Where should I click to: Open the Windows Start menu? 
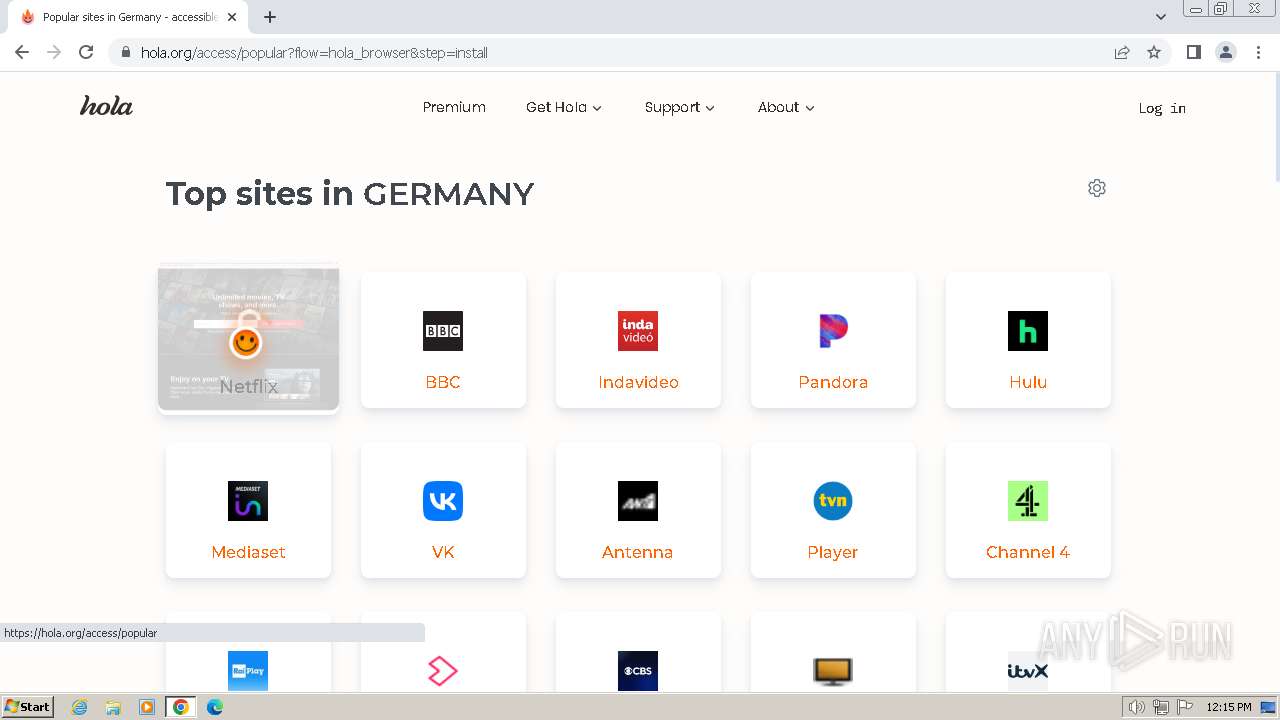coord(27,706)
